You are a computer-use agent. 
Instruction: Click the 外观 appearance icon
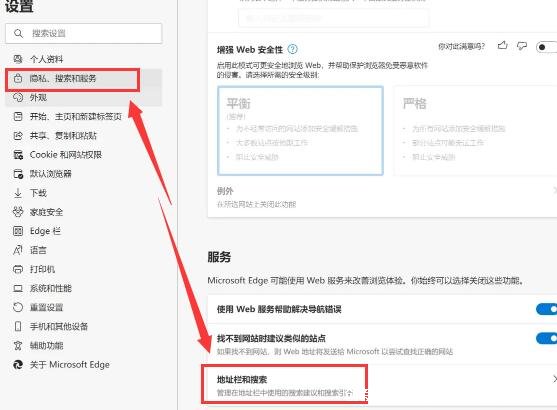(x=18, y=97)
